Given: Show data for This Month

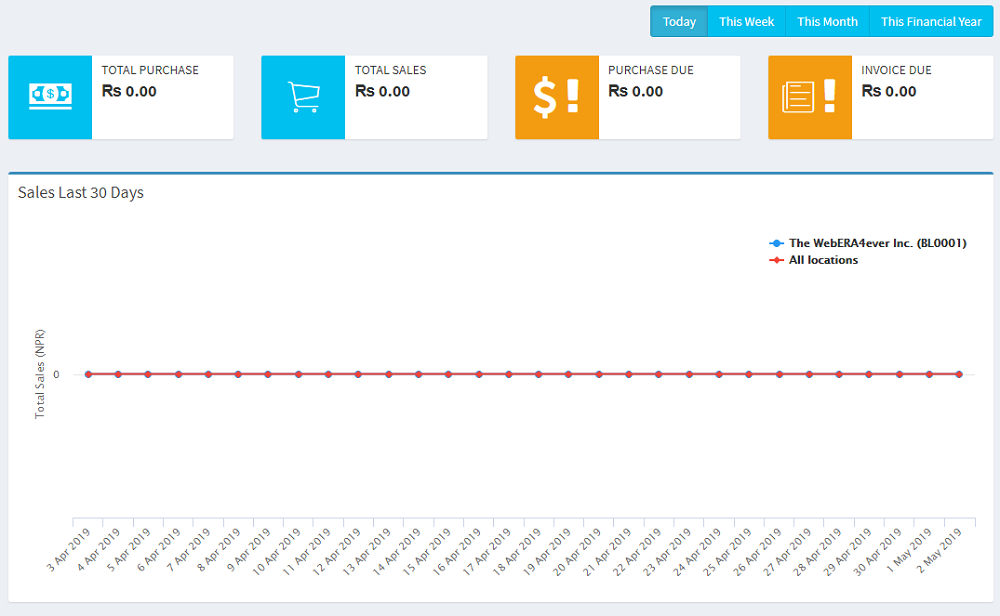Looking at the screenshot, I should tap(827, 22).
